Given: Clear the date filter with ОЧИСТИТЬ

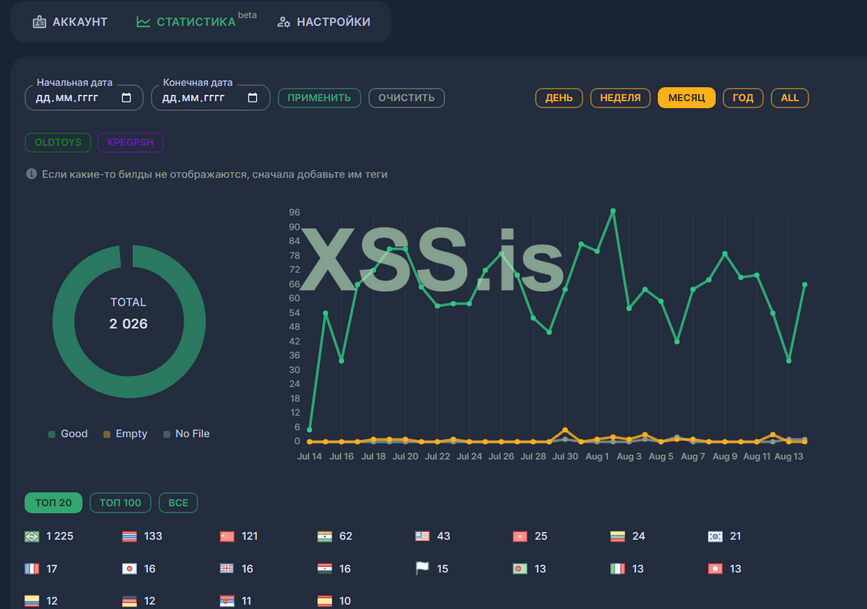Looking at the screenshot, I should 406,98.
